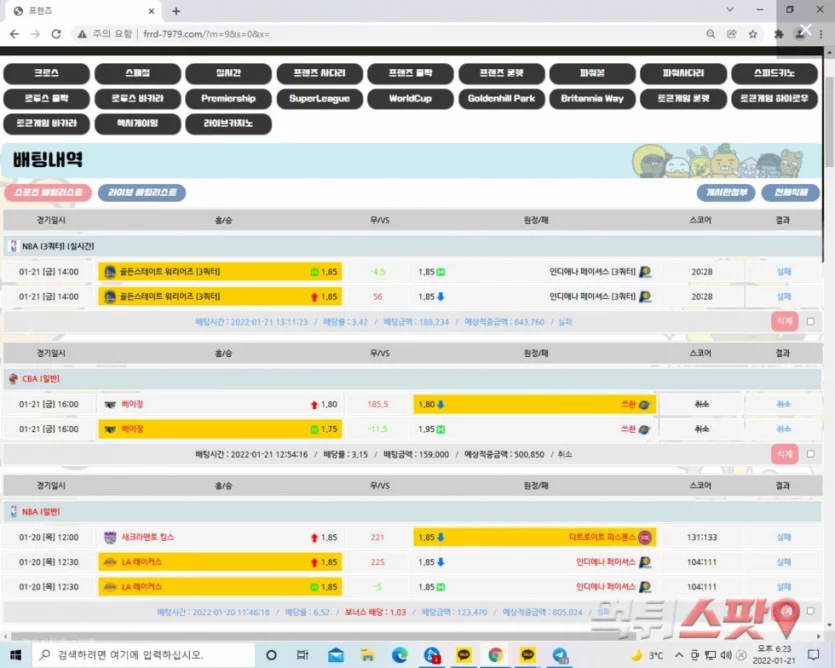Open the Chrome extensions puzzle icon
Viewport: 835px width, 668px height.
click(x=779, y=34)
